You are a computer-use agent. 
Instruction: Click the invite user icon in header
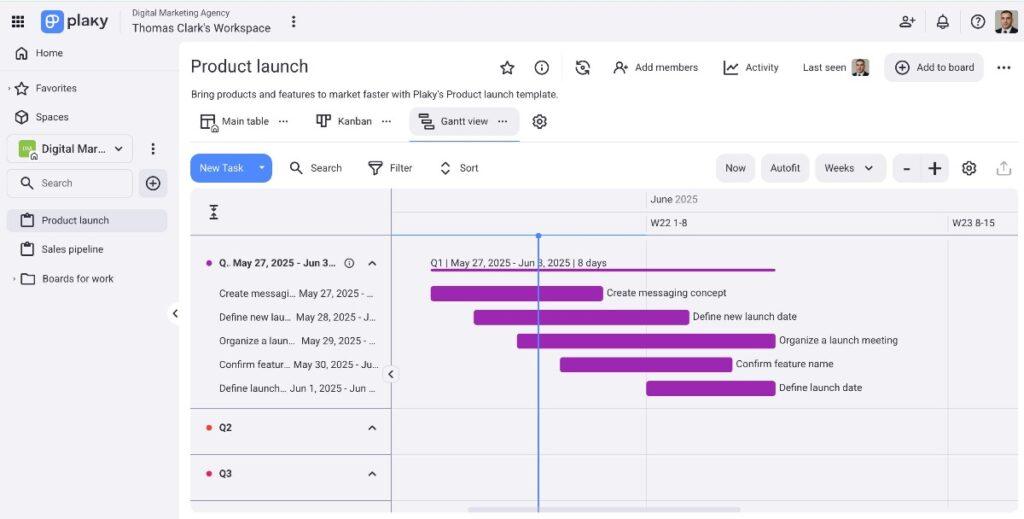click(907, 22)
